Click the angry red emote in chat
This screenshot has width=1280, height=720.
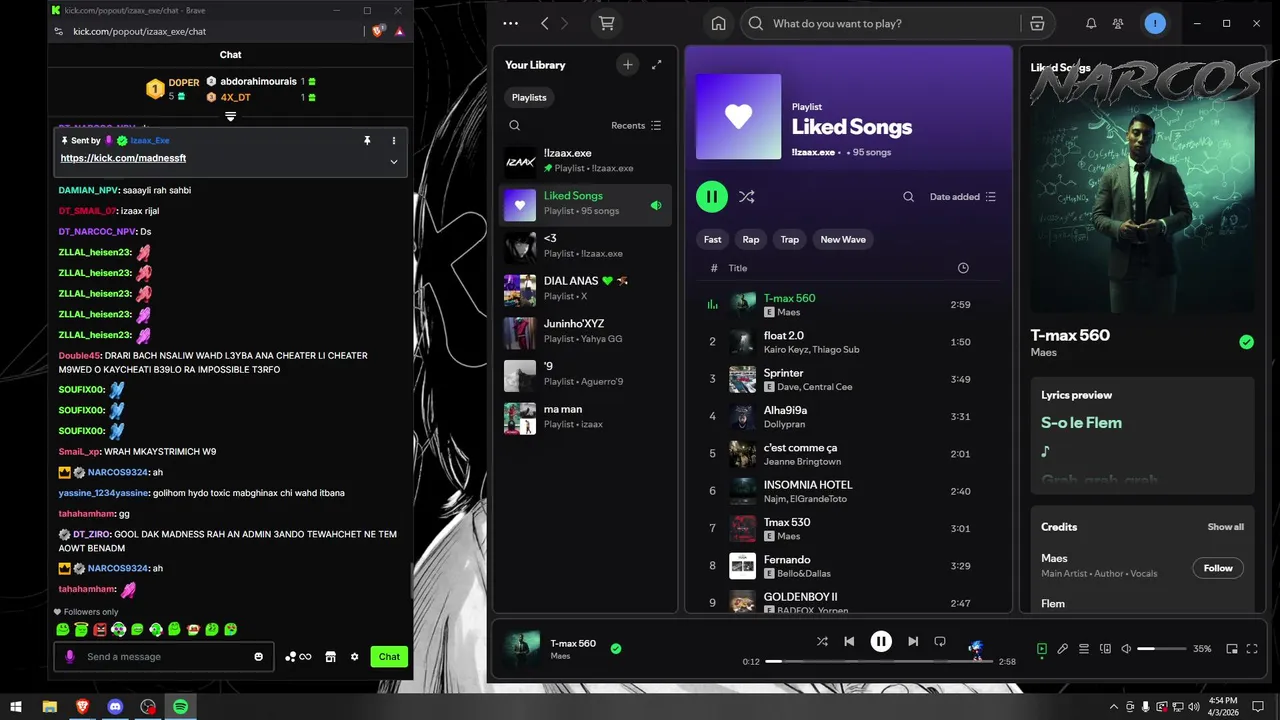pos(100,629)
